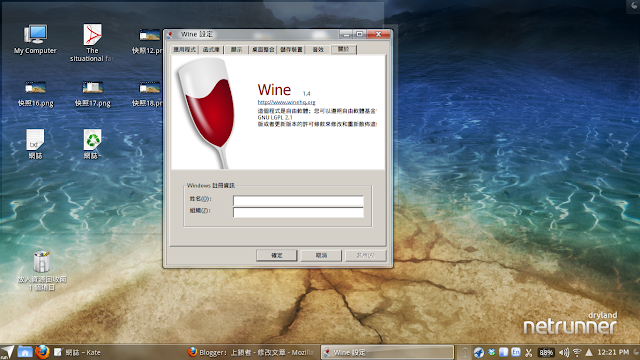Select the 快照12 image file on desktop
The height and width of the screenshot is (360, 640).
pyautogui.click(x=149, y=41)
